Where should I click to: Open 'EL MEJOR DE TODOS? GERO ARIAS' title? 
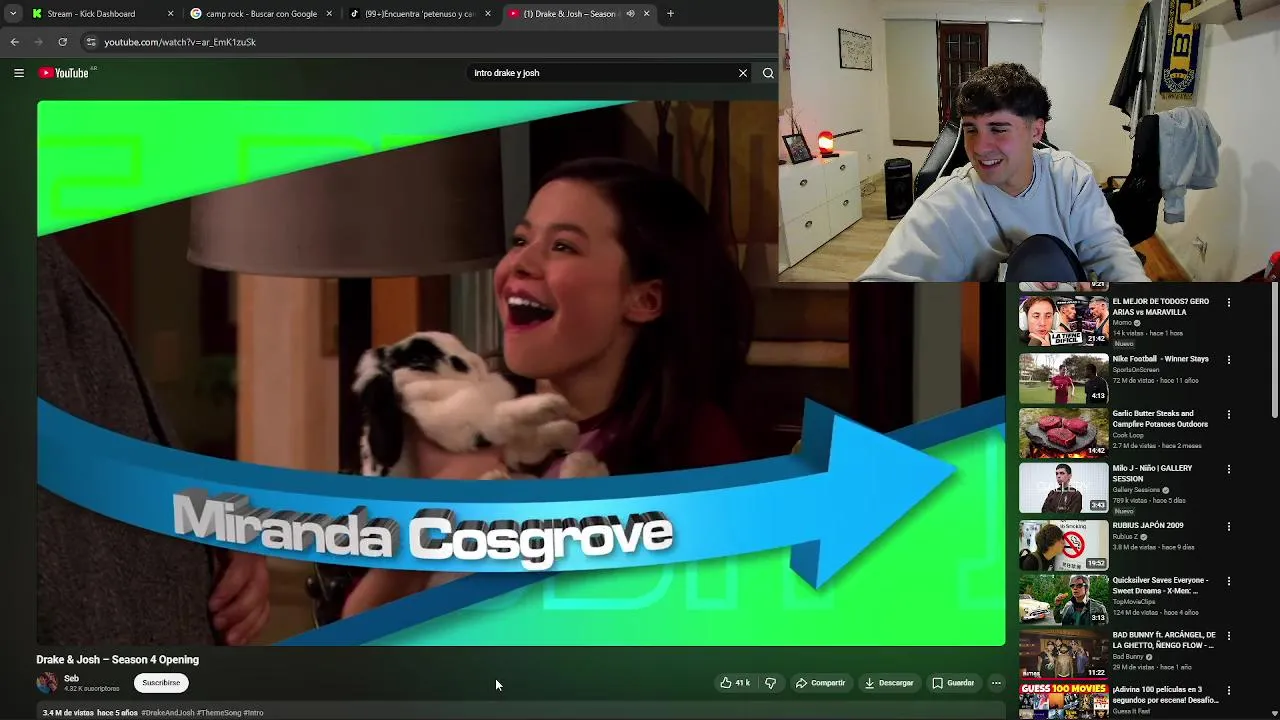[1161, 307]
